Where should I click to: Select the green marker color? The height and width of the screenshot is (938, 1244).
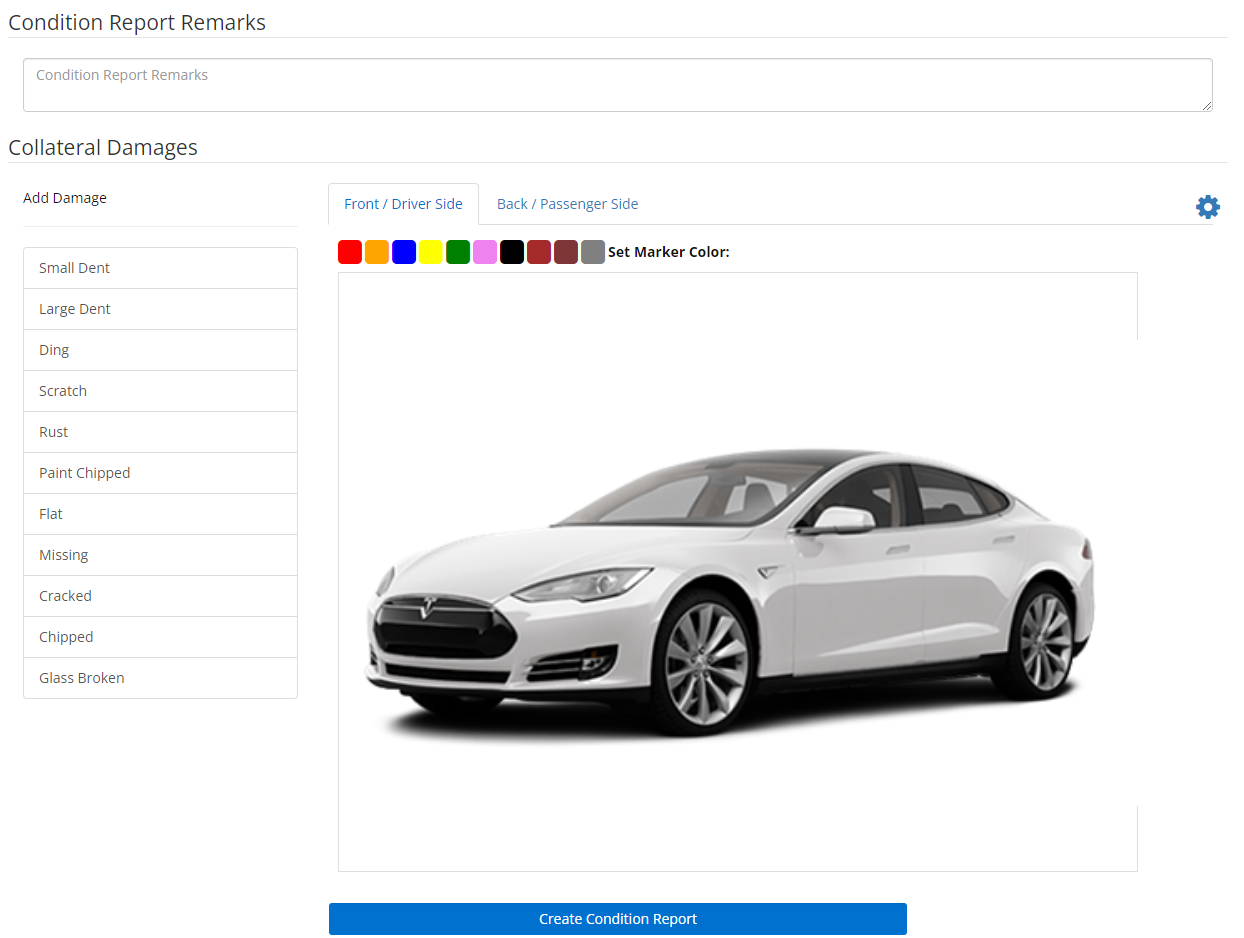click(x=458, y=252)
